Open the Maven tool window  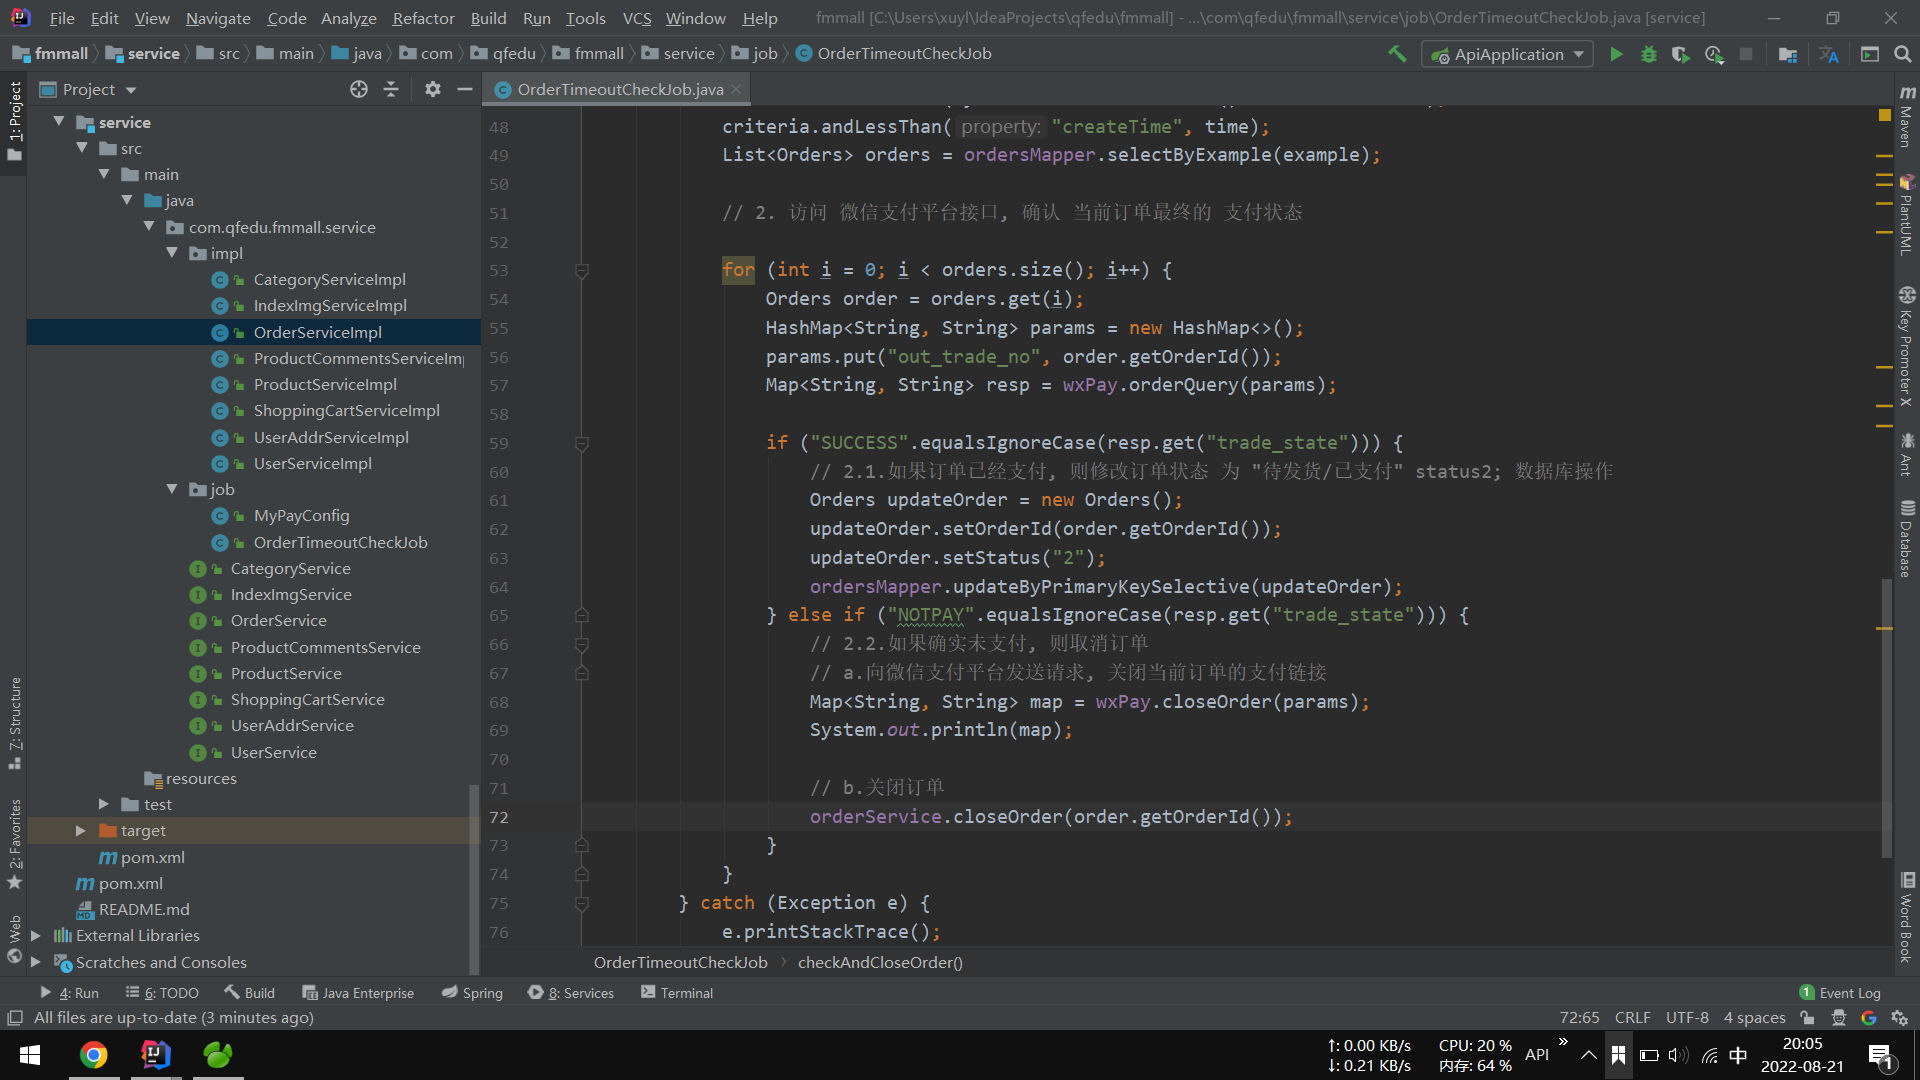click(x=1907, y=116)
